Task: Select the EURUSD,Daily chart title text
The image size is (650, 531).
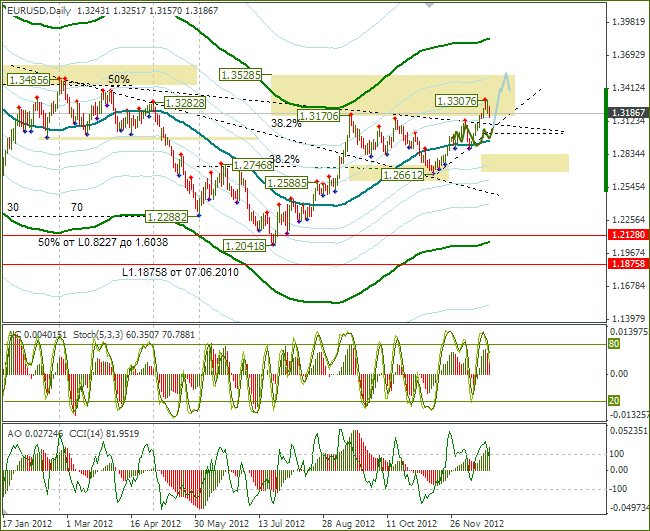Action: coord(39,11)
